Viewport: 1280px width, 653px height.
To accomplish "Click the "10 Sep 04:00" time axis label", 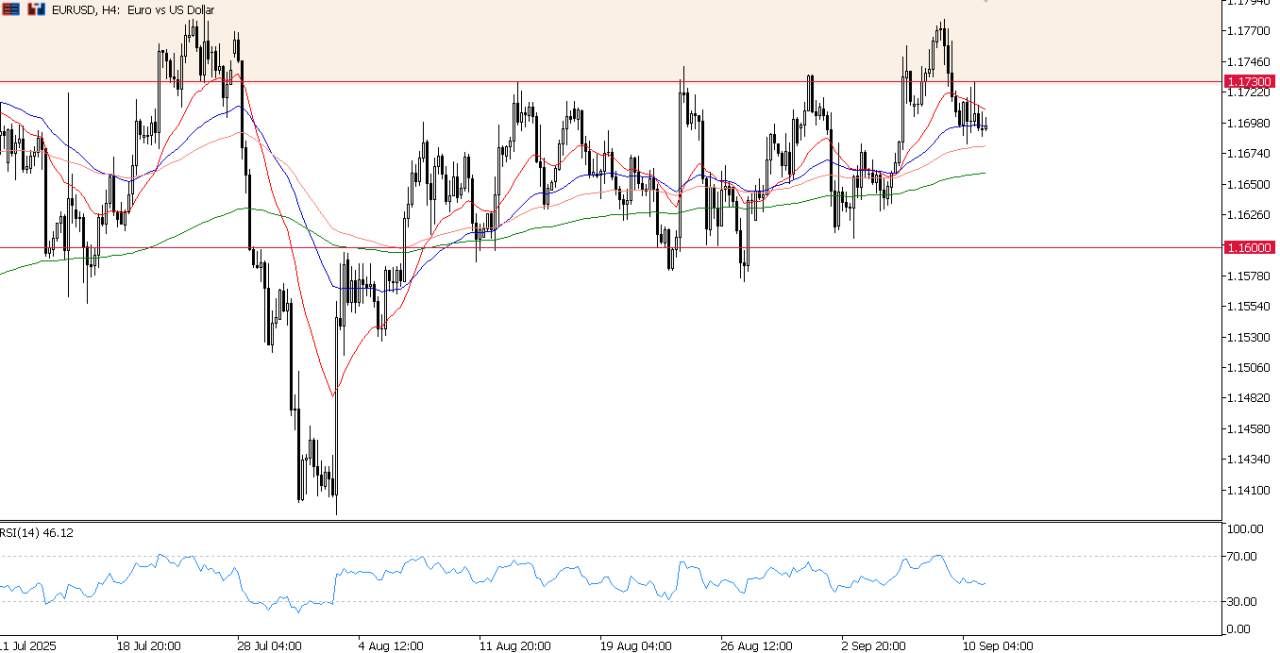I will point(998,646).
